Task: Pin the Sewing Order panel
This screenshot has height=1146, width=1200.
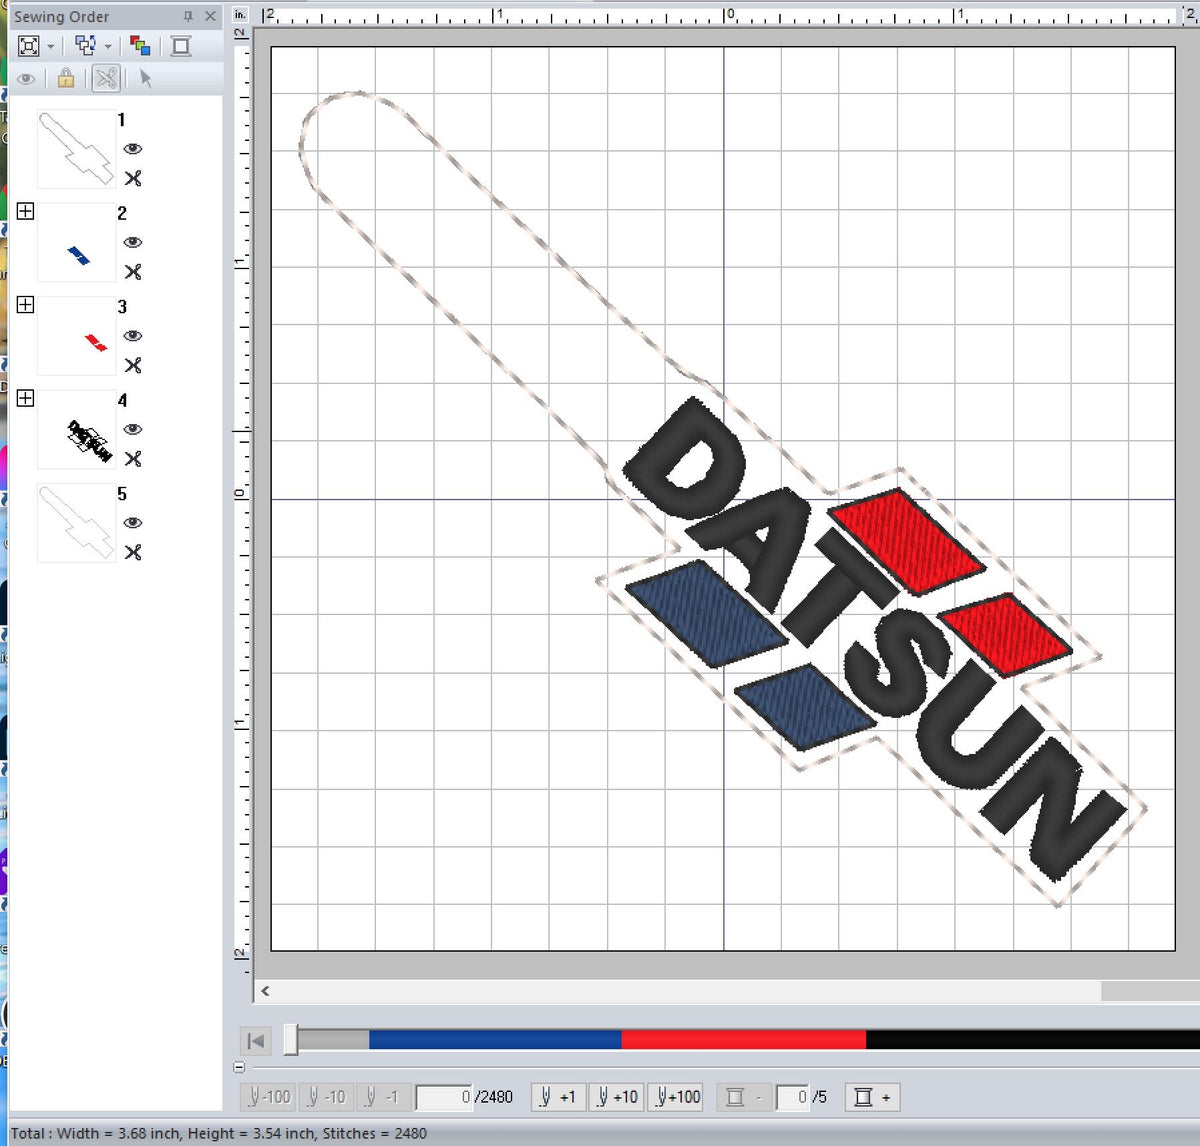Action: (x=188, y=17)
